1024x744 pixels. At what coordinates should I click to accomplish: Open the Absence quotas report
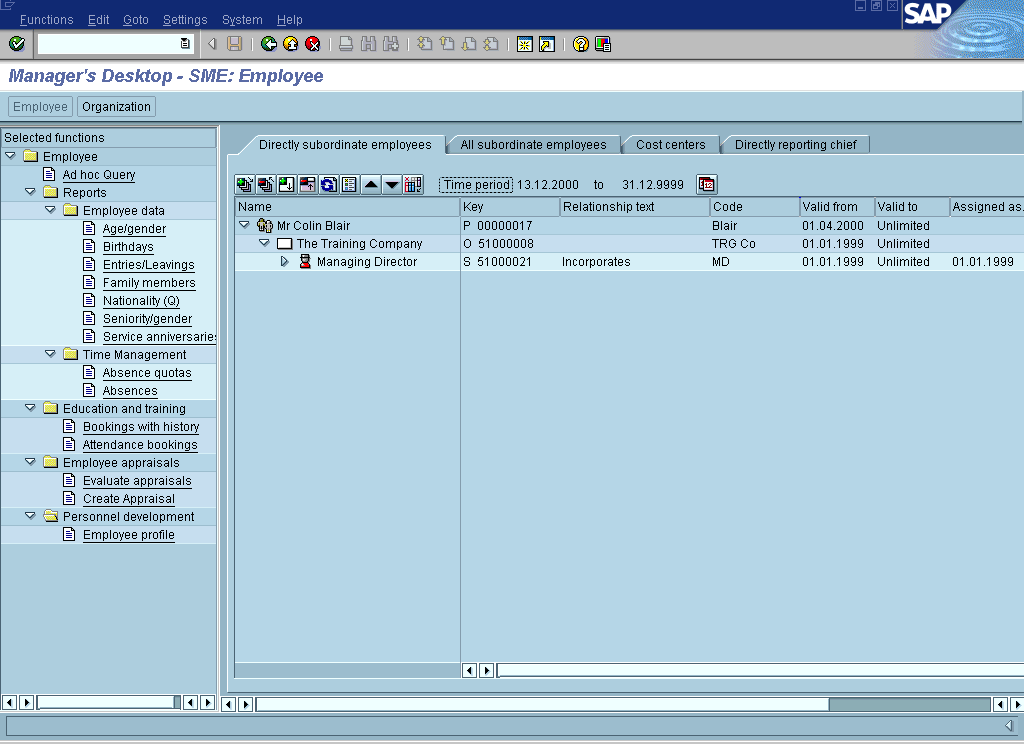click(147, 372)
